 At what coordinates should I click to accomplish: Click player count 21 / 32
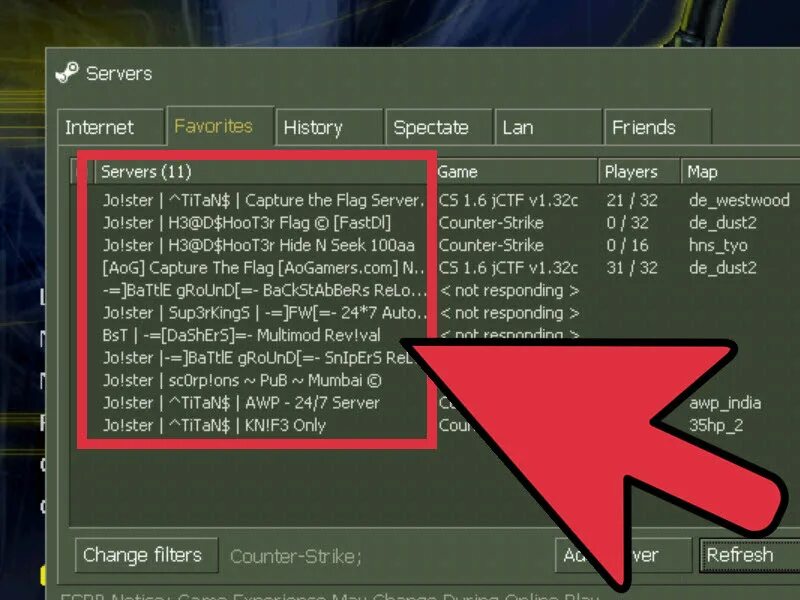pos(632,200)
